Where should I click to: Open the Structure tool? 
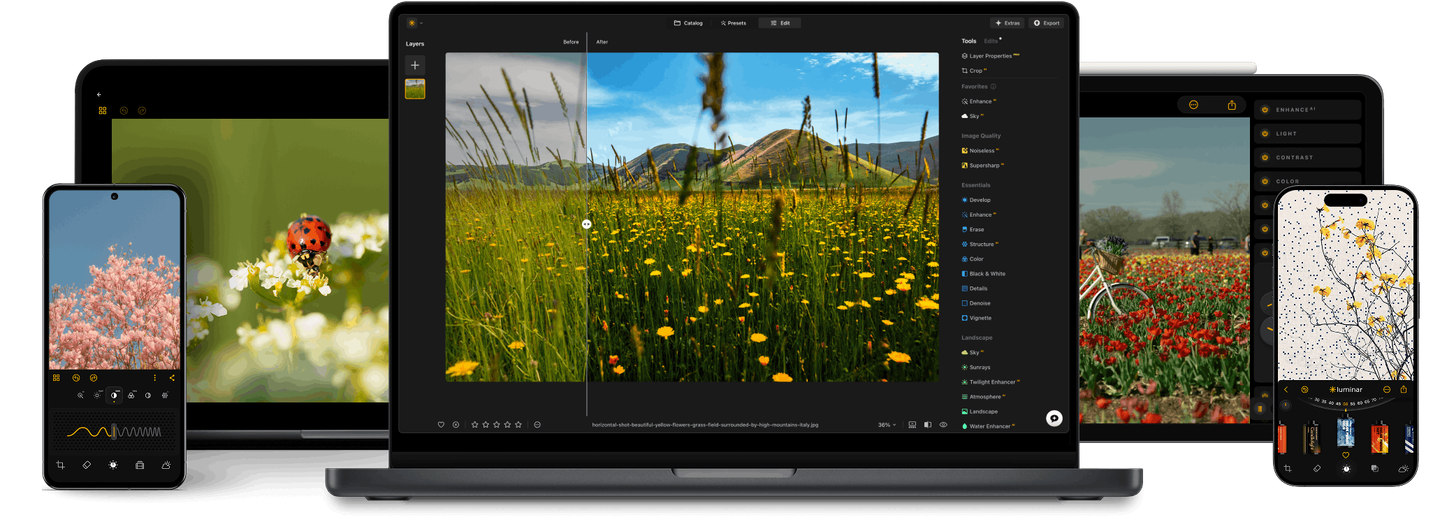(x=981, y=244)
